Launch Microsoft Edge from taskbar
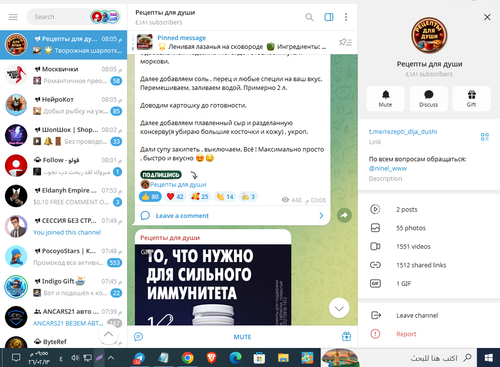Image resolution: width=500 pixels, height=367 pixels. coord(235,358)
